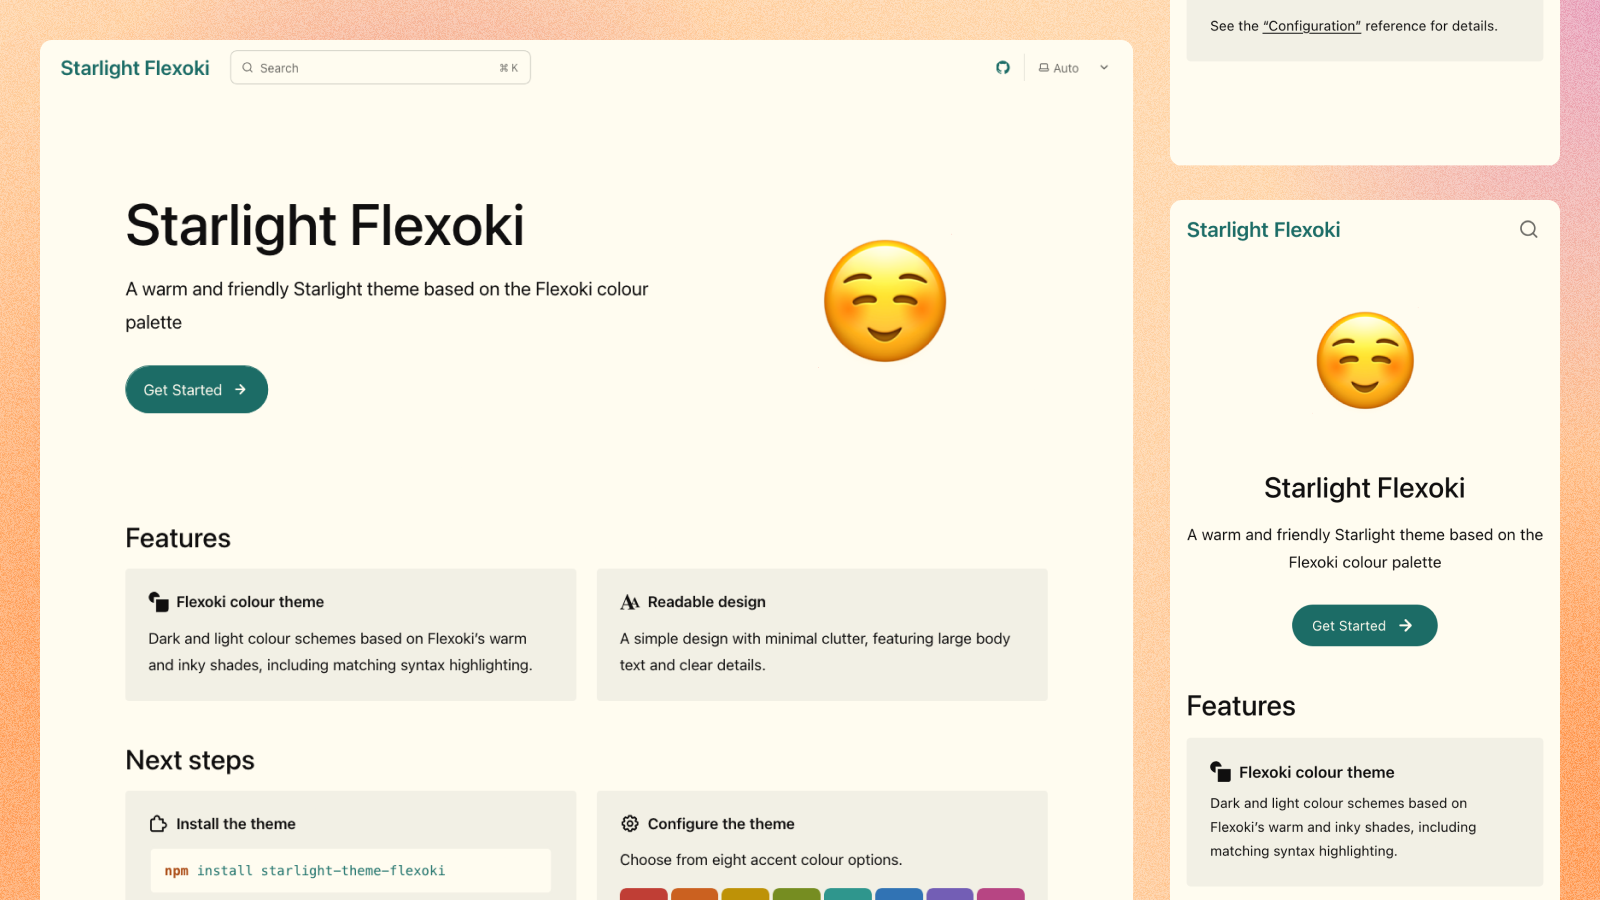
Task: Click the laptop icon beside the Auto label
Action: [x=1044, y=68]
